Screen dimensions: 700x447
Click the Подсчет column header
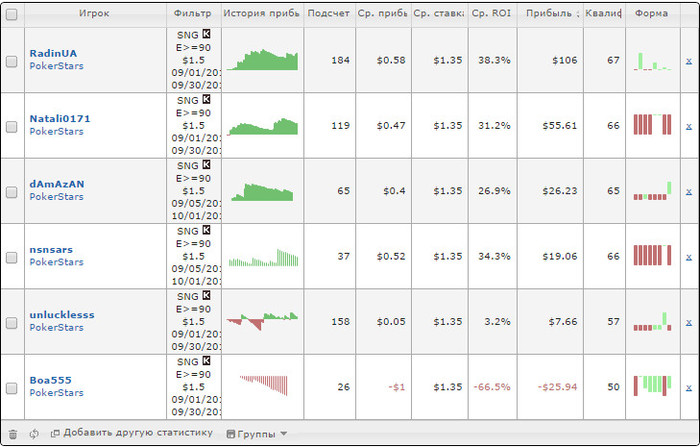click(x=329, y=14)
